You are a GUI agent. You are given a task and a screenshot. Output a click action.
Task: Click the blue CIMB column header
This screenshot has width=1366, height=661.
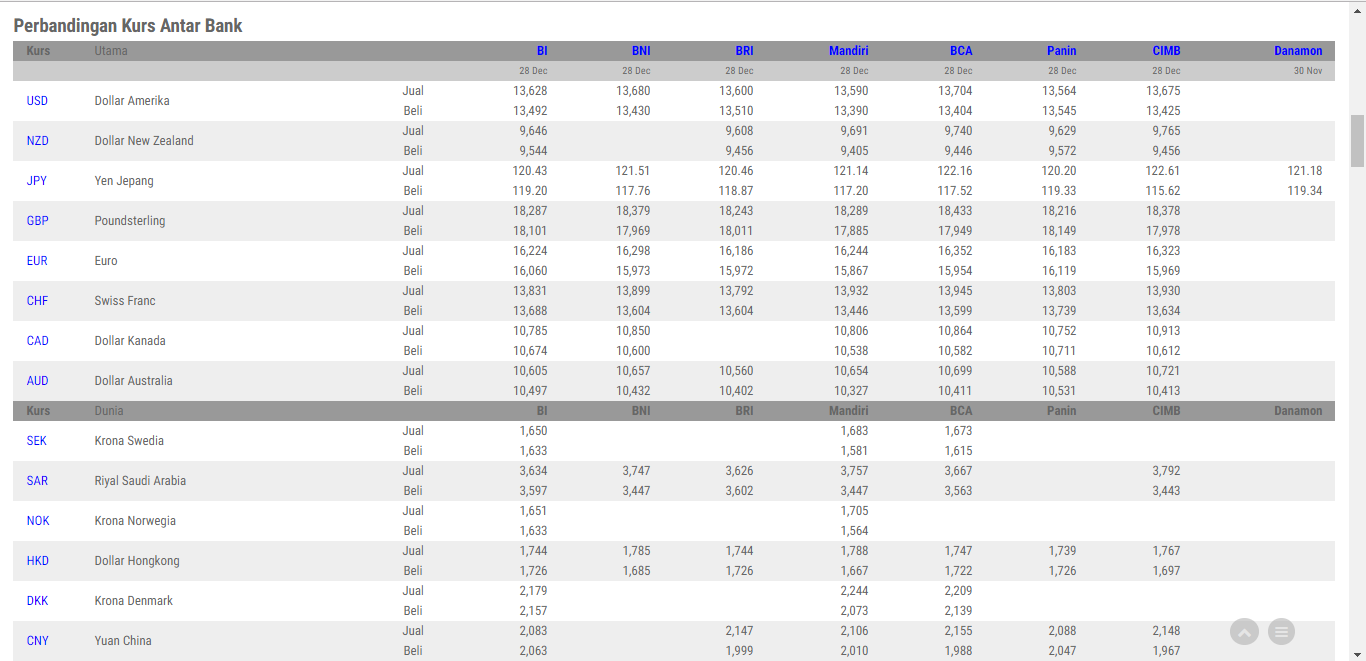point(1166,51)
